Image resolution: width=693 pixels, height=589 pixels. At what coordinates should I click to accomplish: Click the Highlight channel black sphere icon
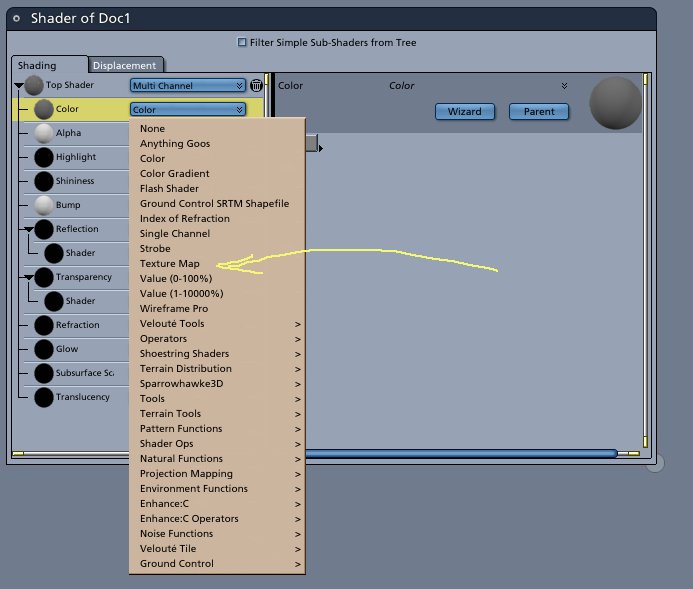tap(44, 157)
